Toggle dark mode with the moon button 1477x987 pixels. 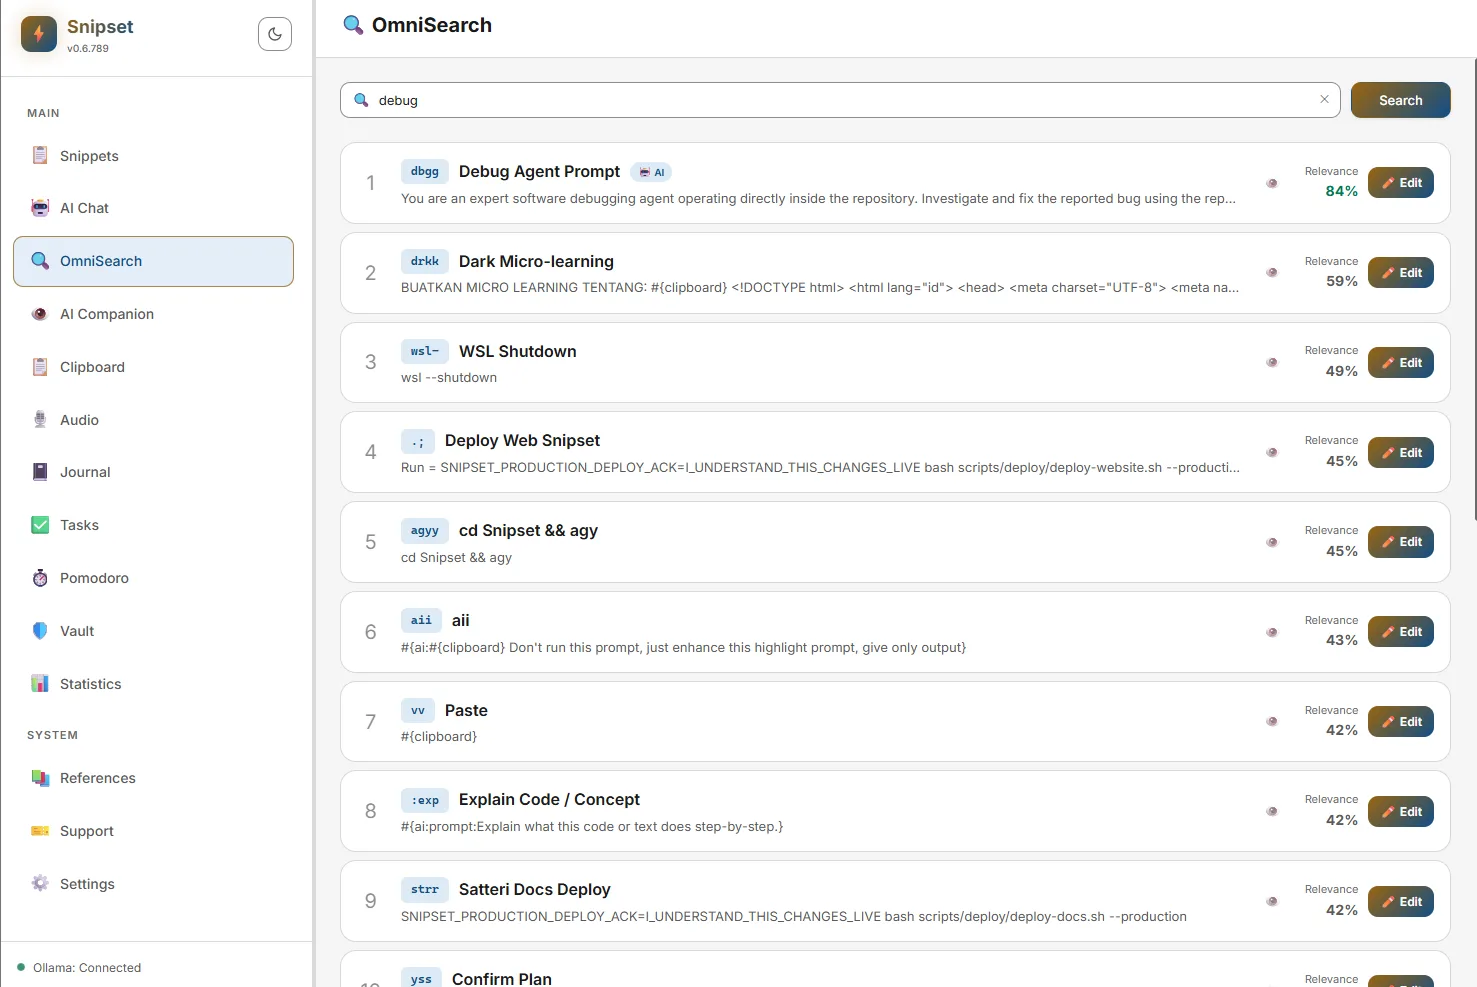275,34
